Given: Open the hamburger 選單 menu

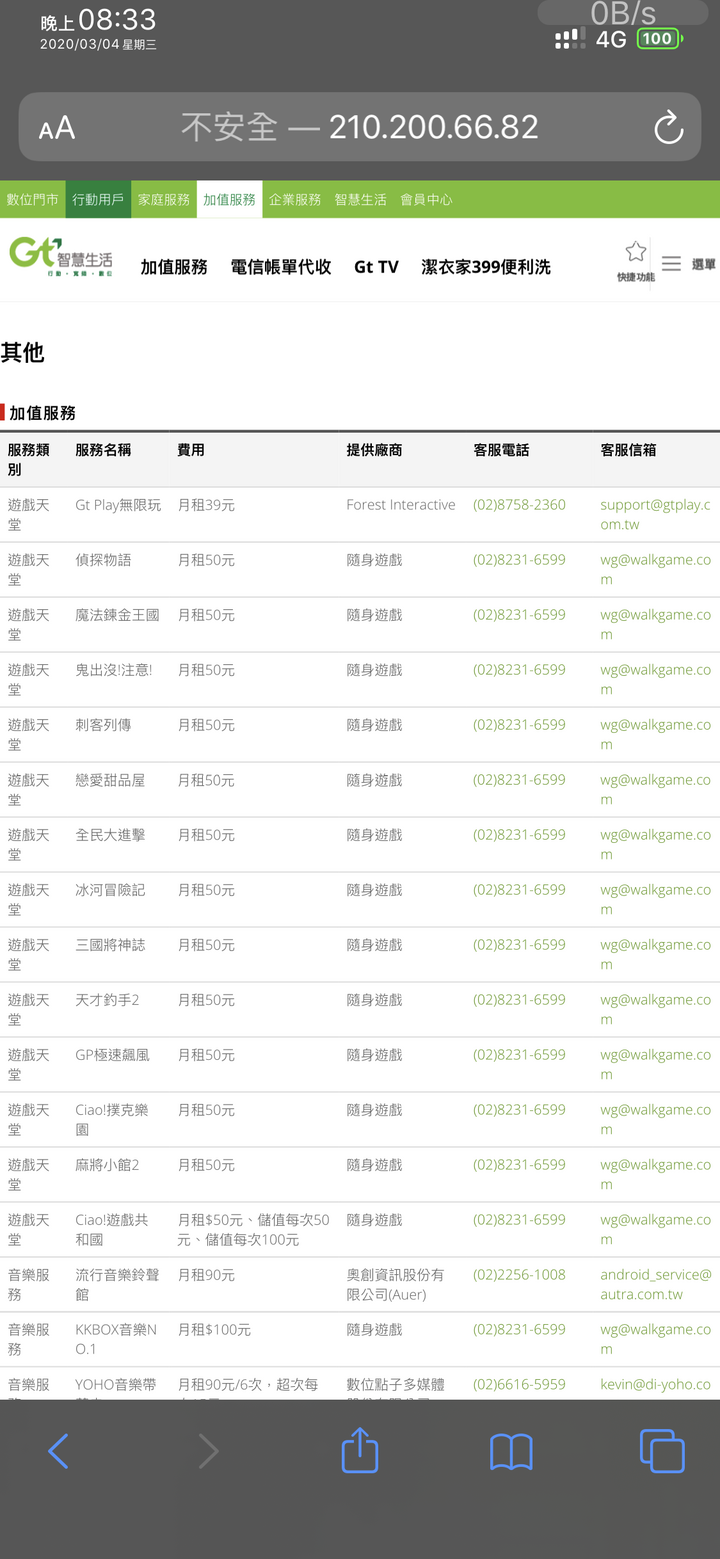Looking at the screenshot, I should click(689, 264).
